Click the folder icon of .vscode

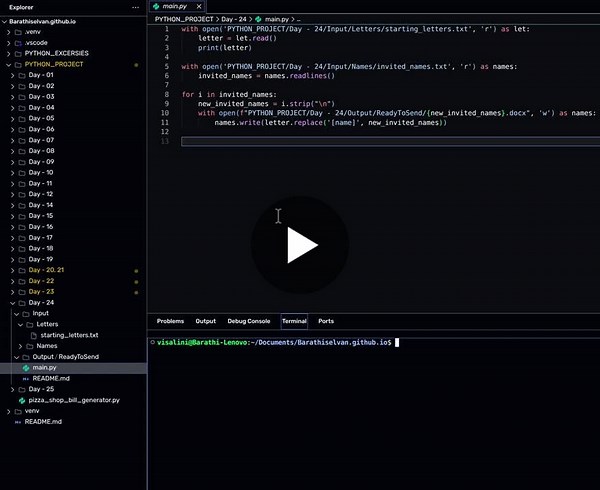point(18,43)
